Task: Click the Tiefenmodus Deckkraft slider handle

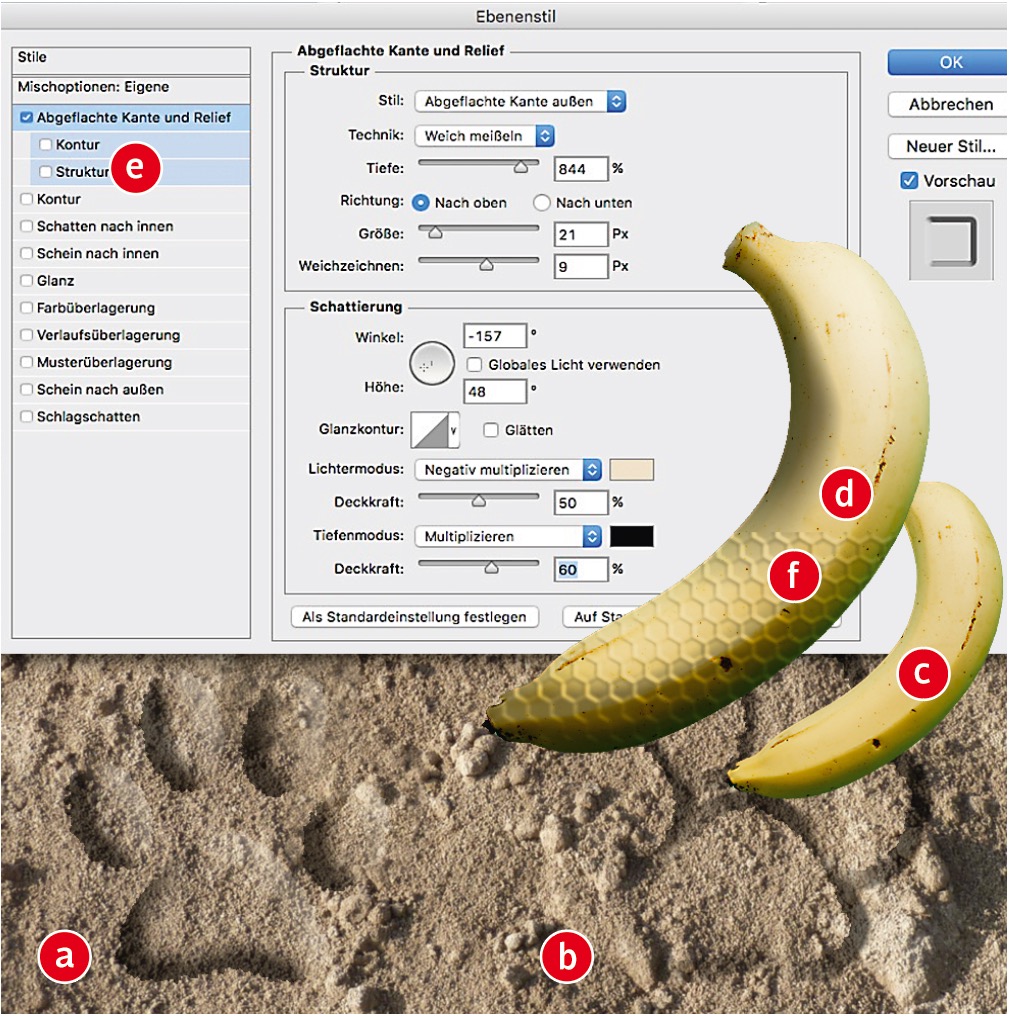Action: 492,568
